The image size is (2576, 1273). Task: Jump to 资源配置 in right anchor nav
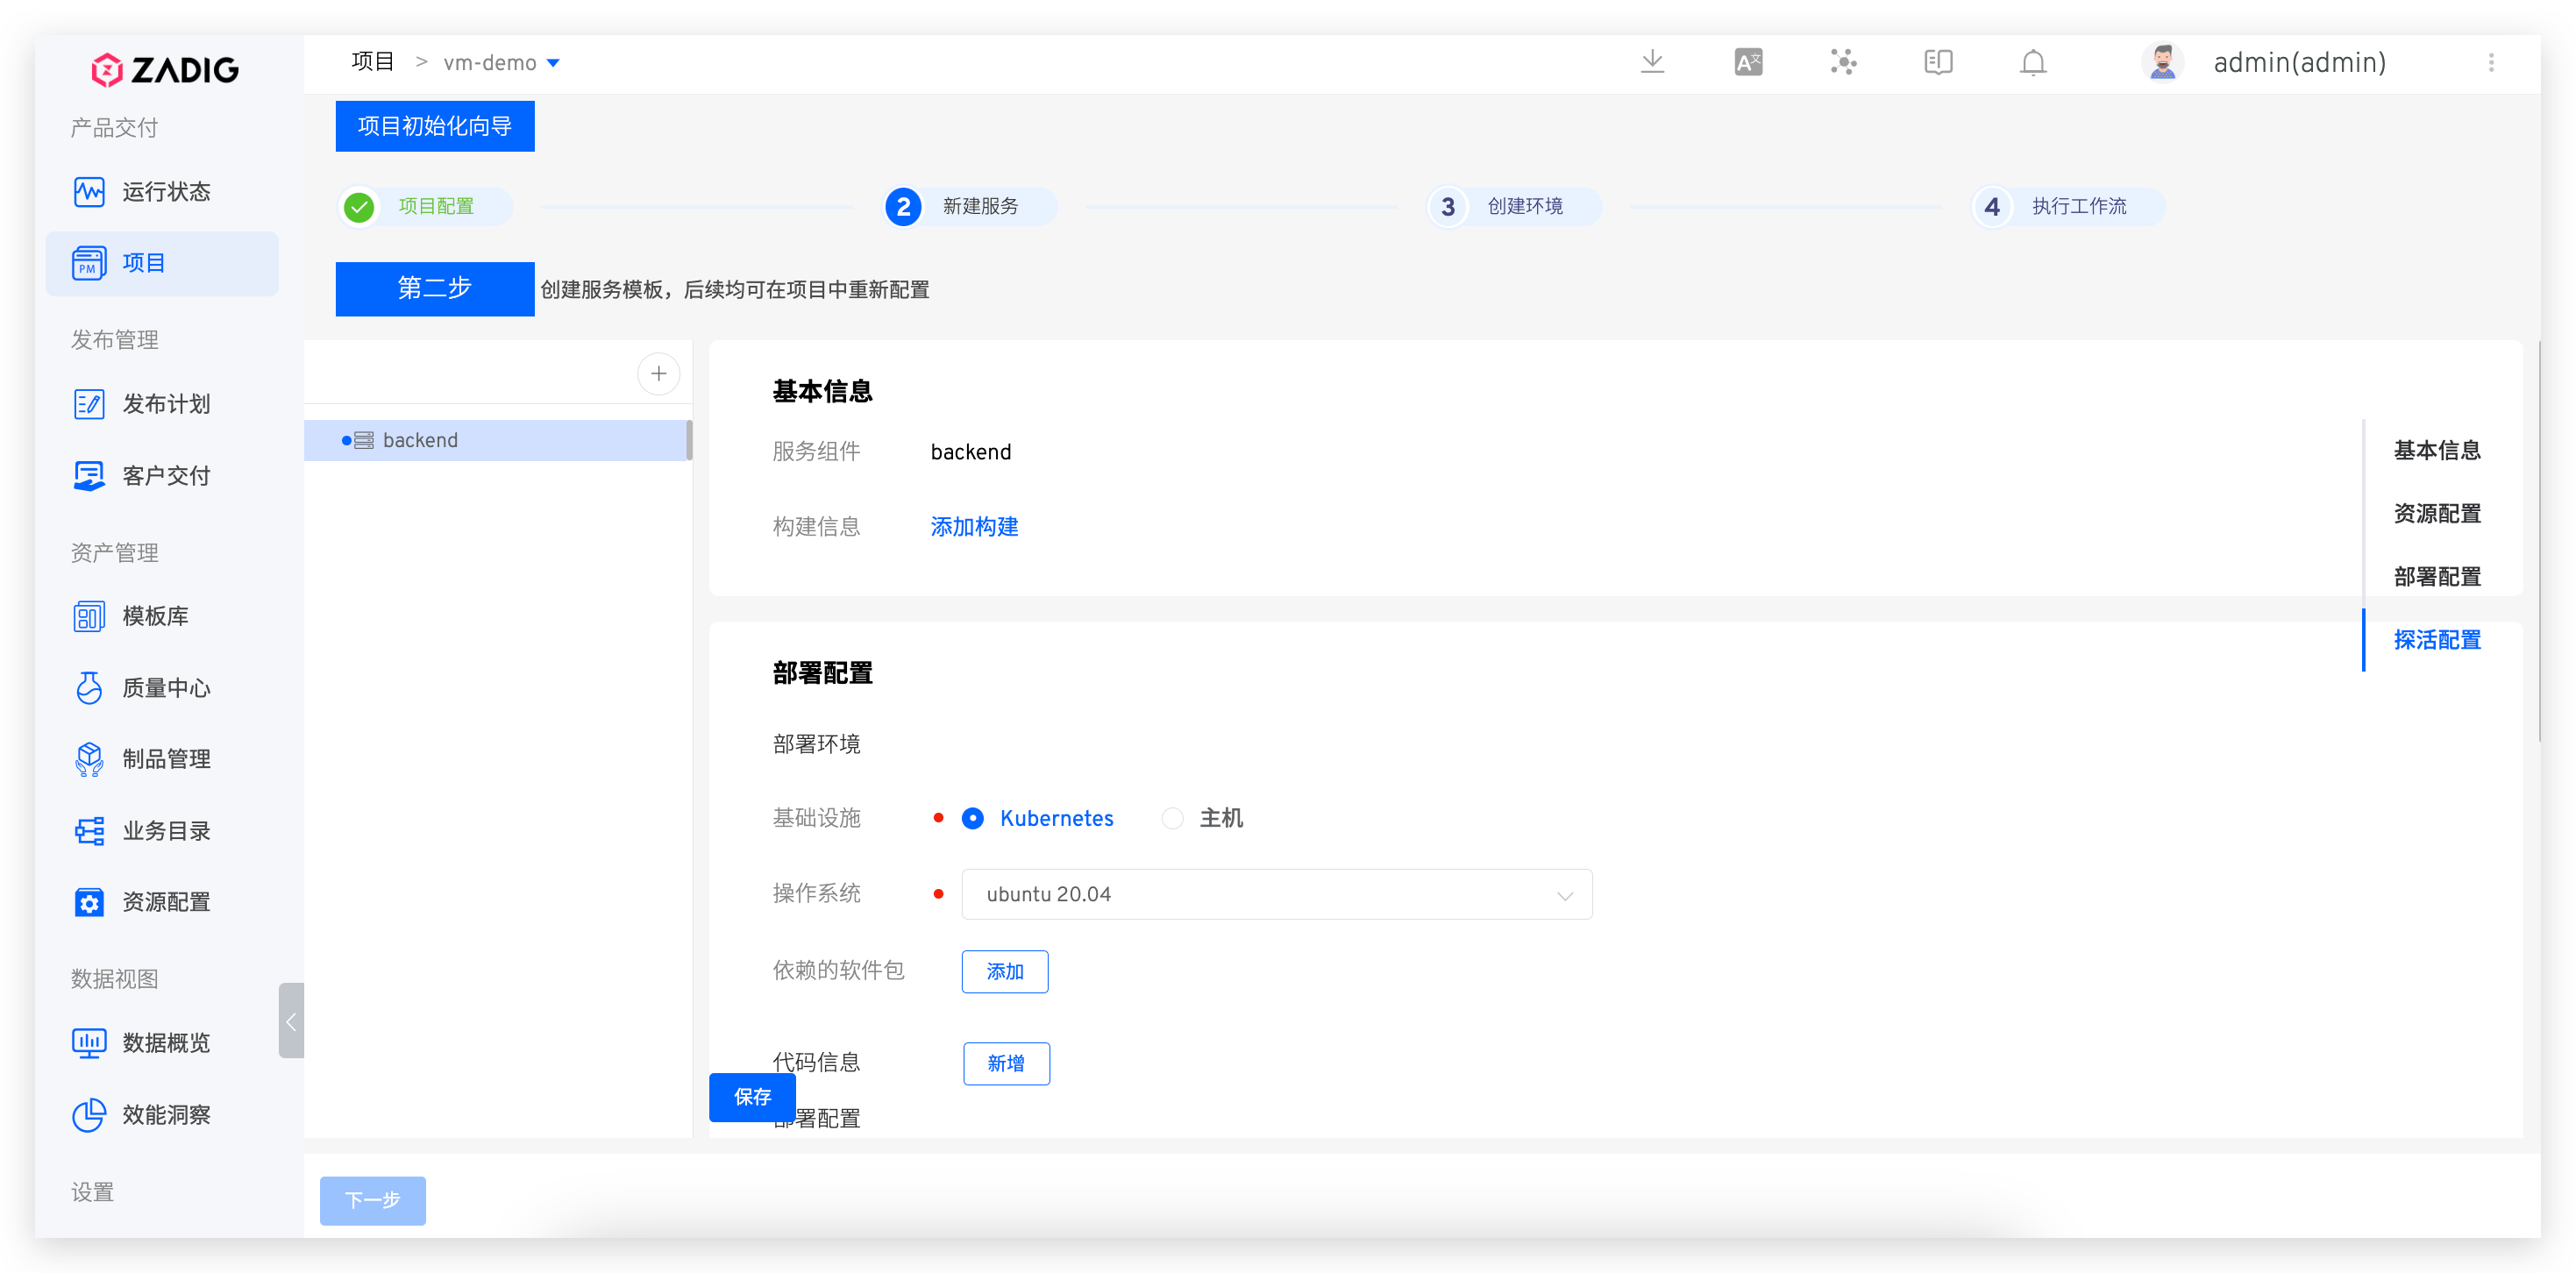pos(2436,514)
